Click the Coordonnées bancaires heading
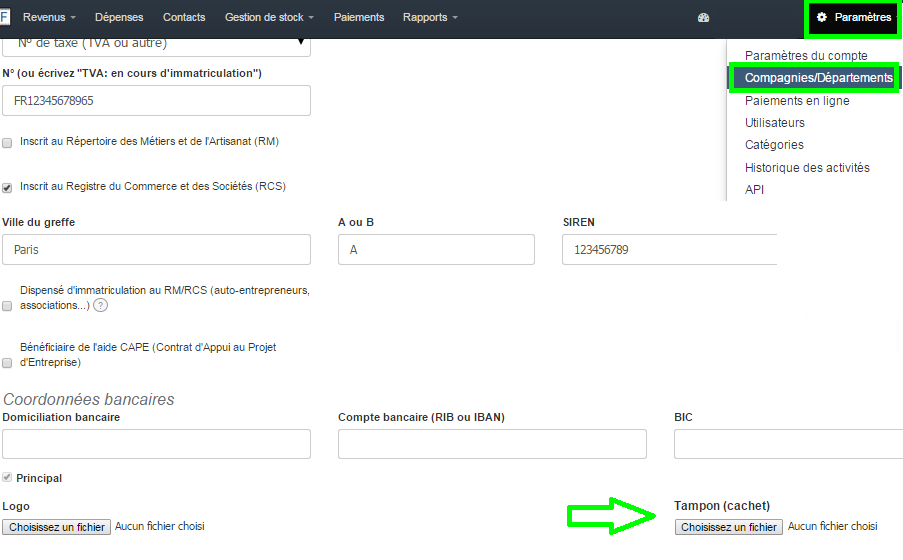 point(89,399)
